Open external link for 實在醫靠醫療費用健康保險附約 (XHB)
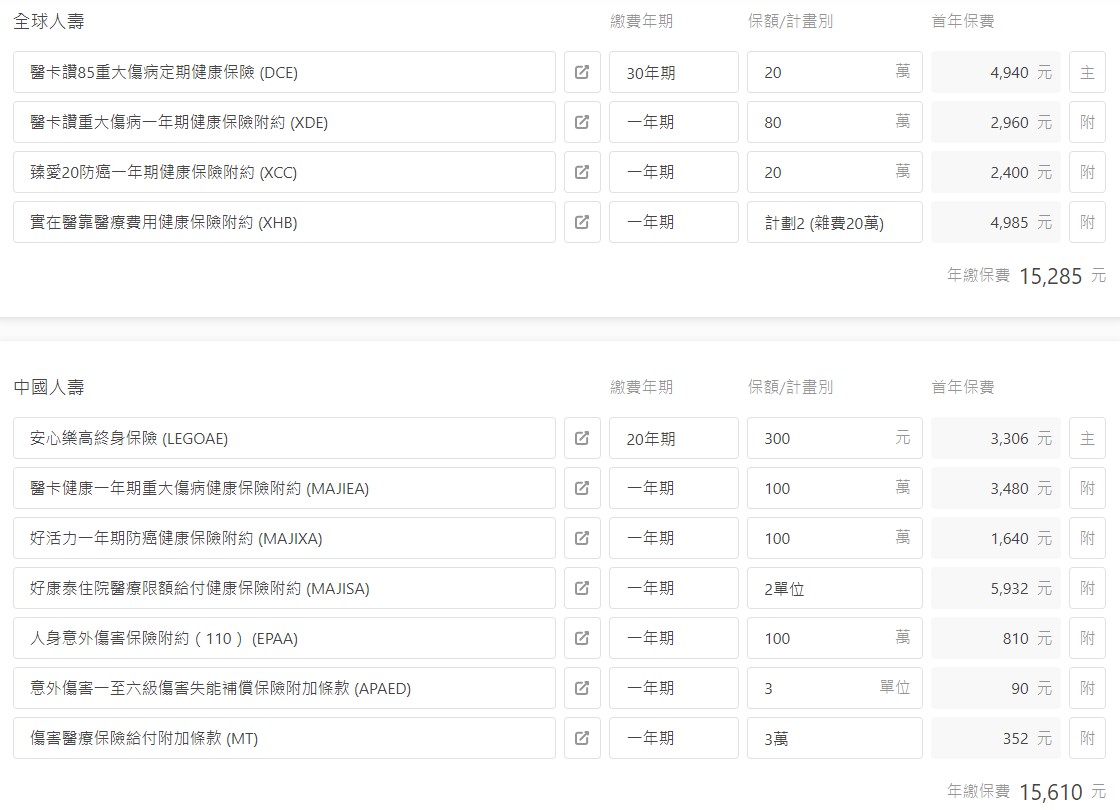1120x810 pixels. [582, 222]
